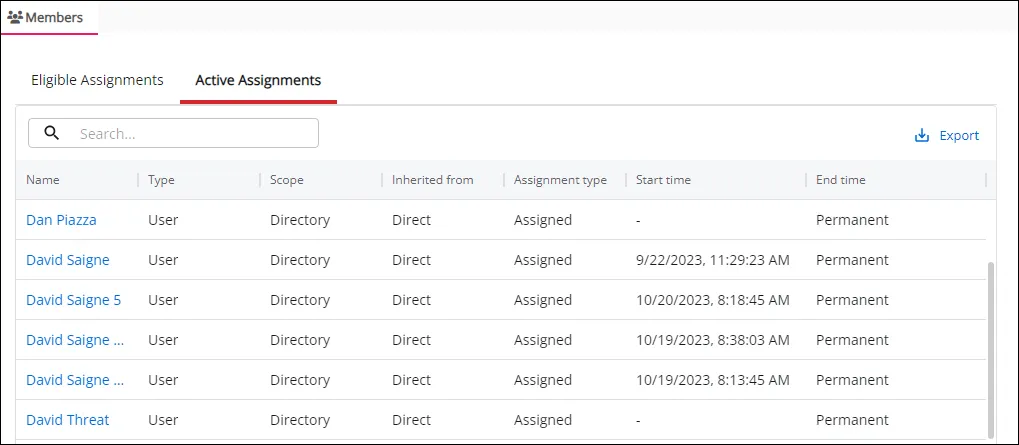Sort by the Start time column
This screenshot has height=445, width=1019.
[x=663, y=180]
